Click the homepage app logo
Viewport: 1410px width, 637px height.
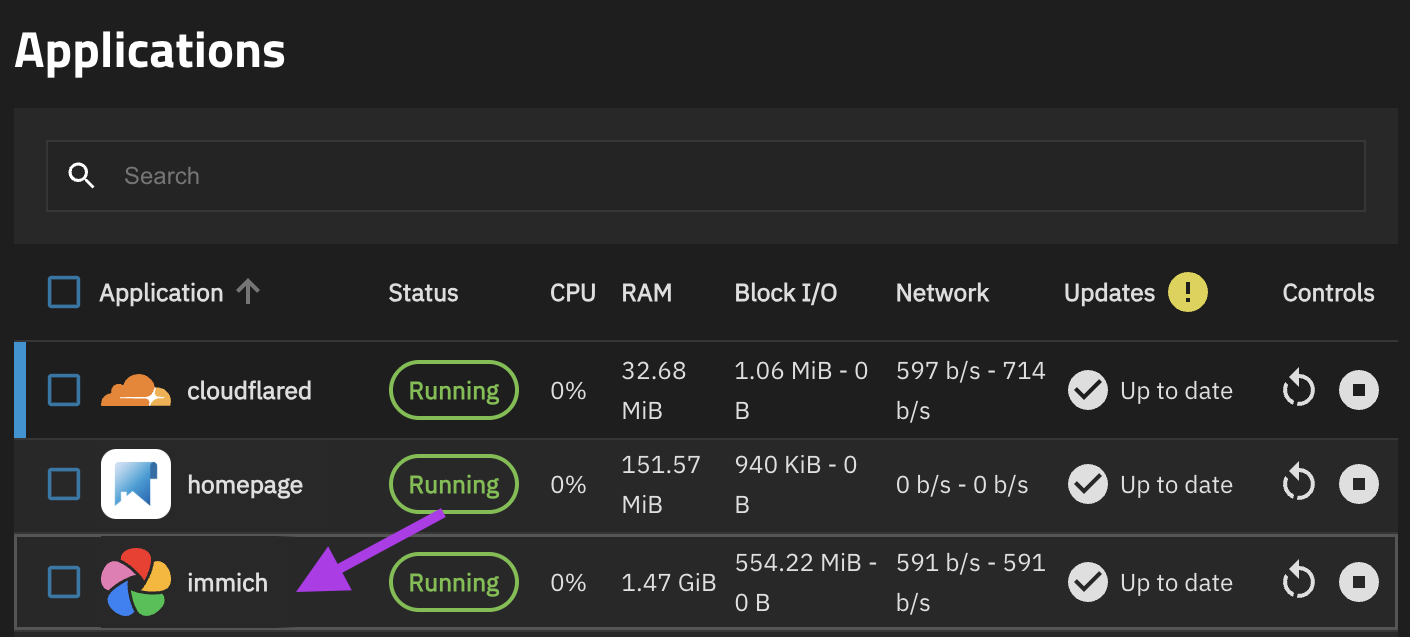135,485
